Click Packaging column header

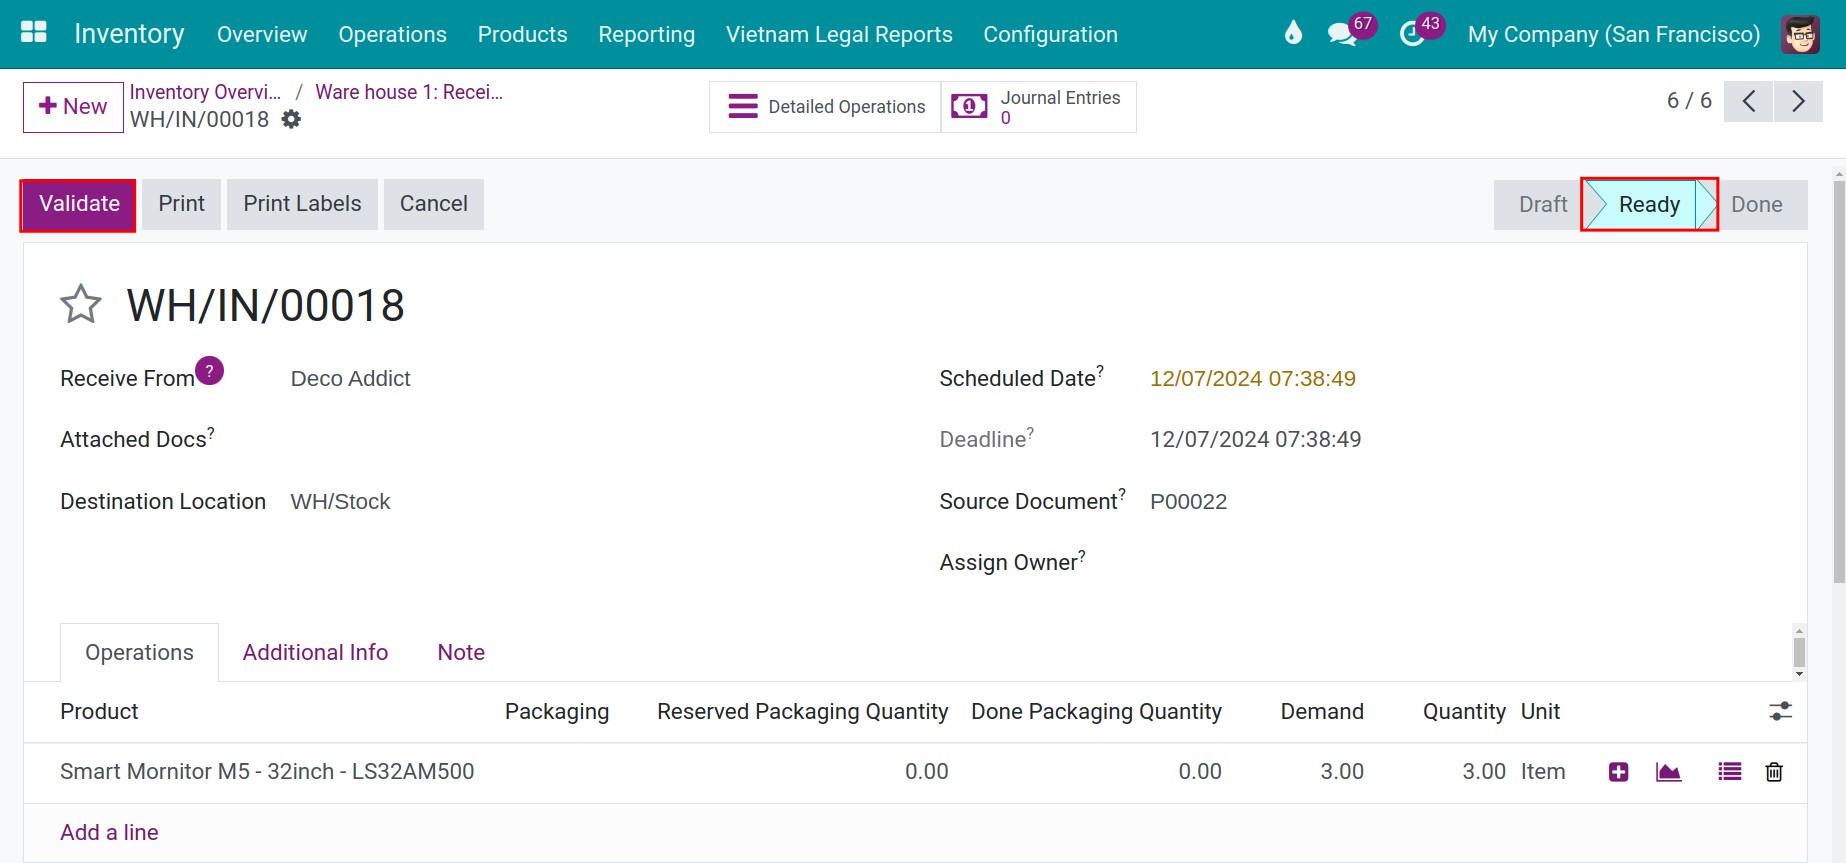tap(556, 711)
